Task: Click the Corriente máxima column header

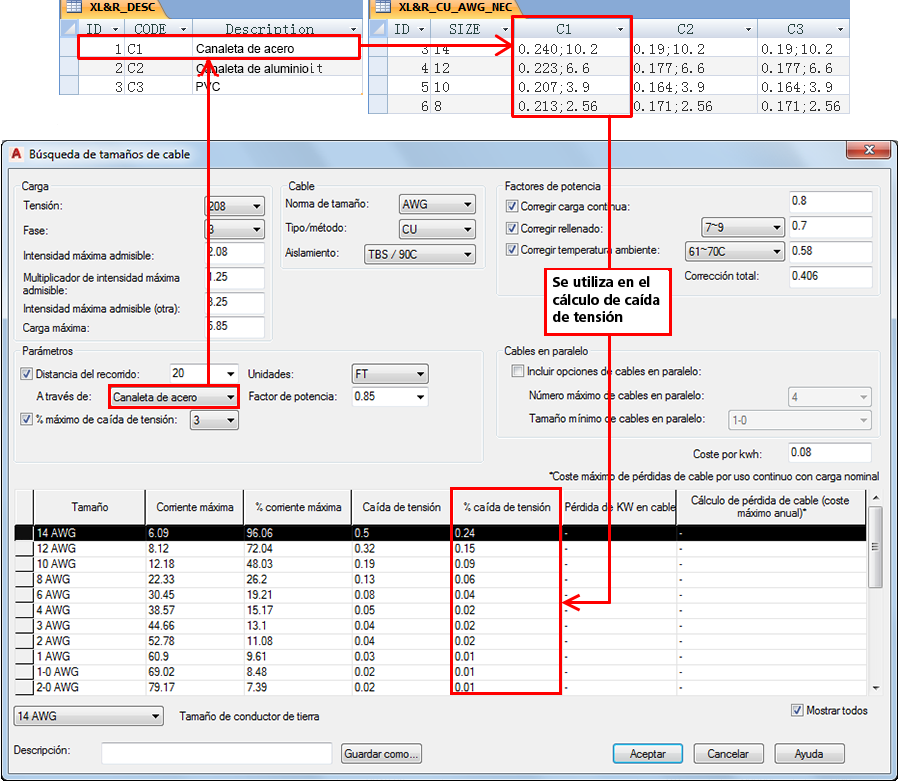Action: click(195, 507)
